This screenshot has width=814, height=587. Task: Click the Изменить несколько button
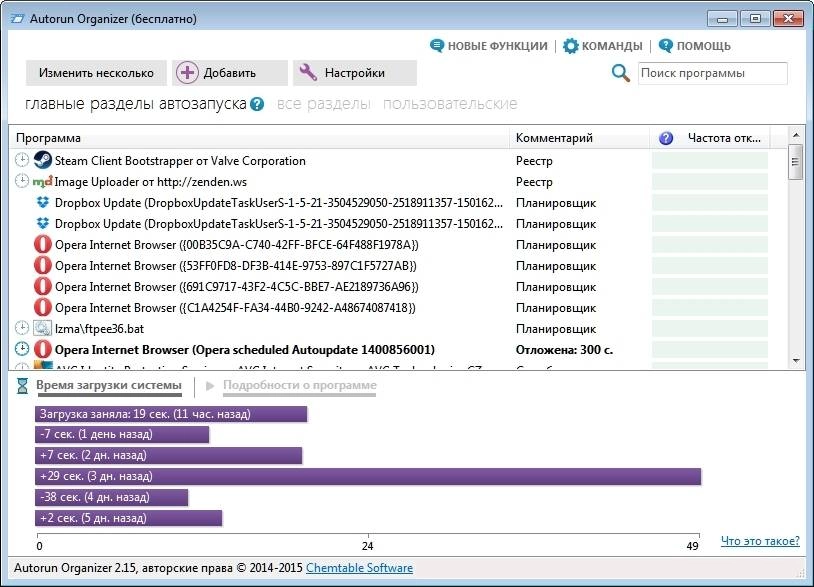(96, 73)
